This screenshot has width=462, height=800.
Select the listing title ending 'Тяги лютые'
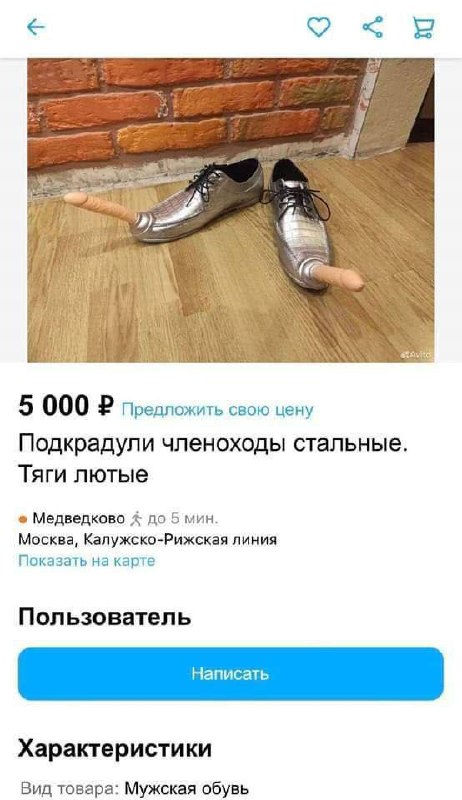click(213, 459)
